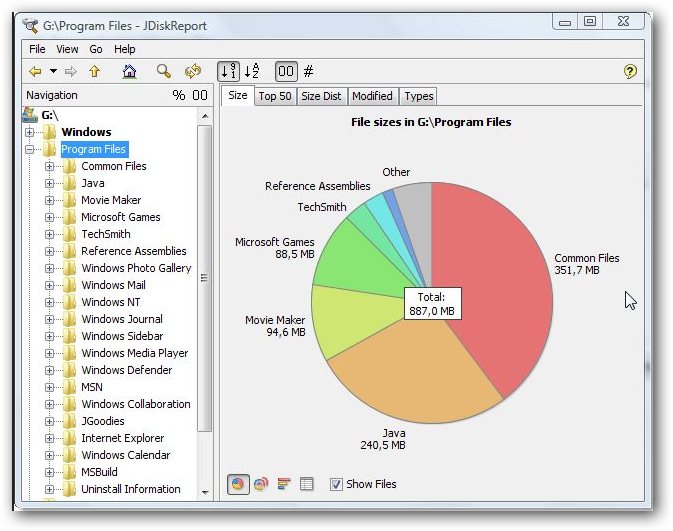Expand the Common Files tree node
This screenshot has height=531, width=673.
coord(49,166)
